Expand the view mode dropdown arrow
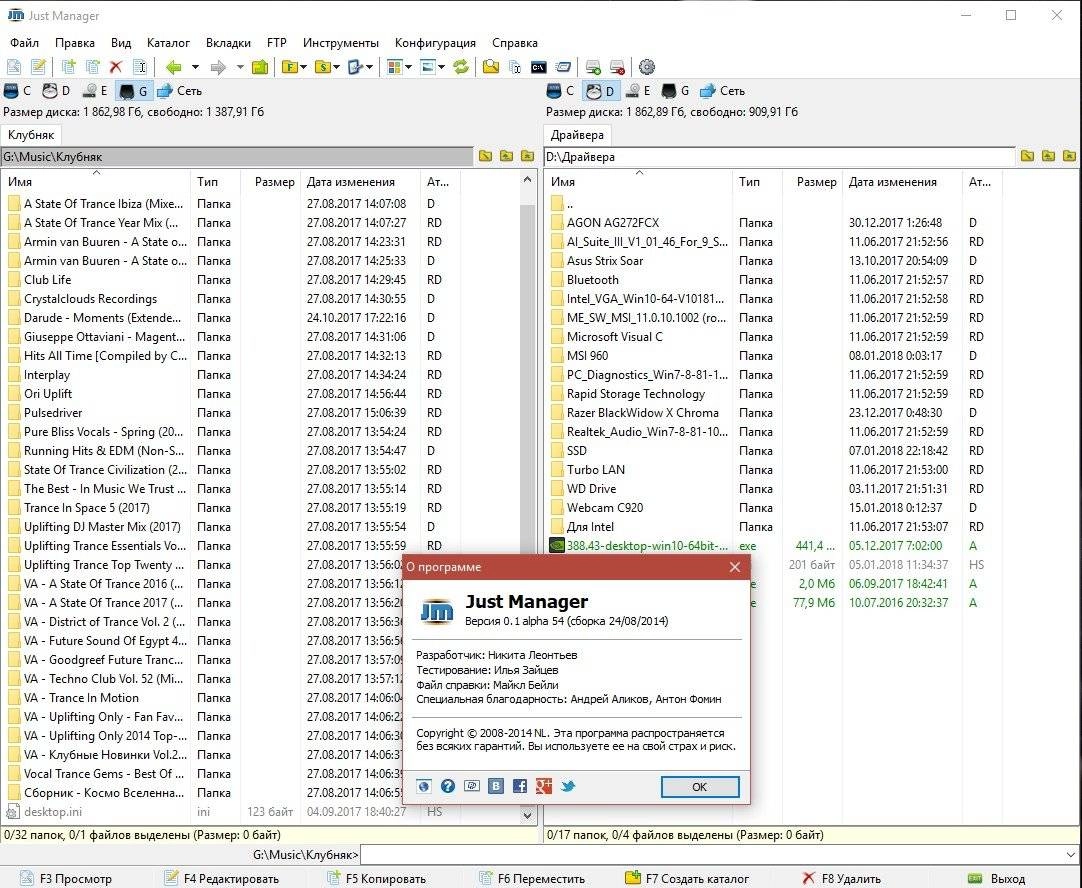 (409, 67)
